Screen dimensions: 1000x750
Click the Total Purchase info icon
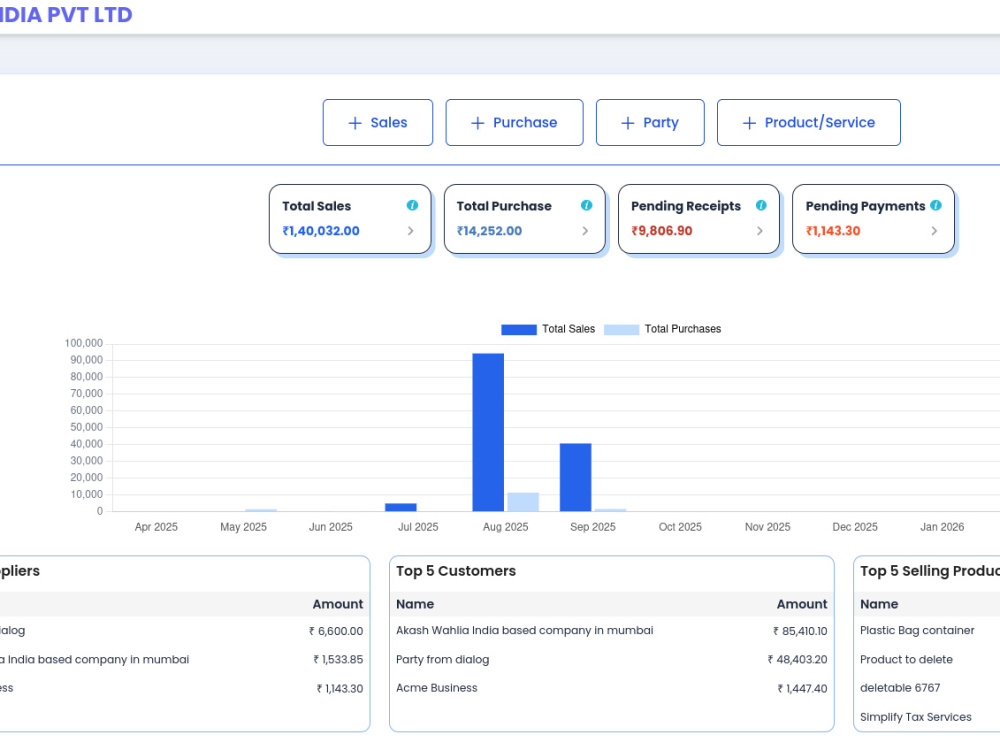coord(586,205)
